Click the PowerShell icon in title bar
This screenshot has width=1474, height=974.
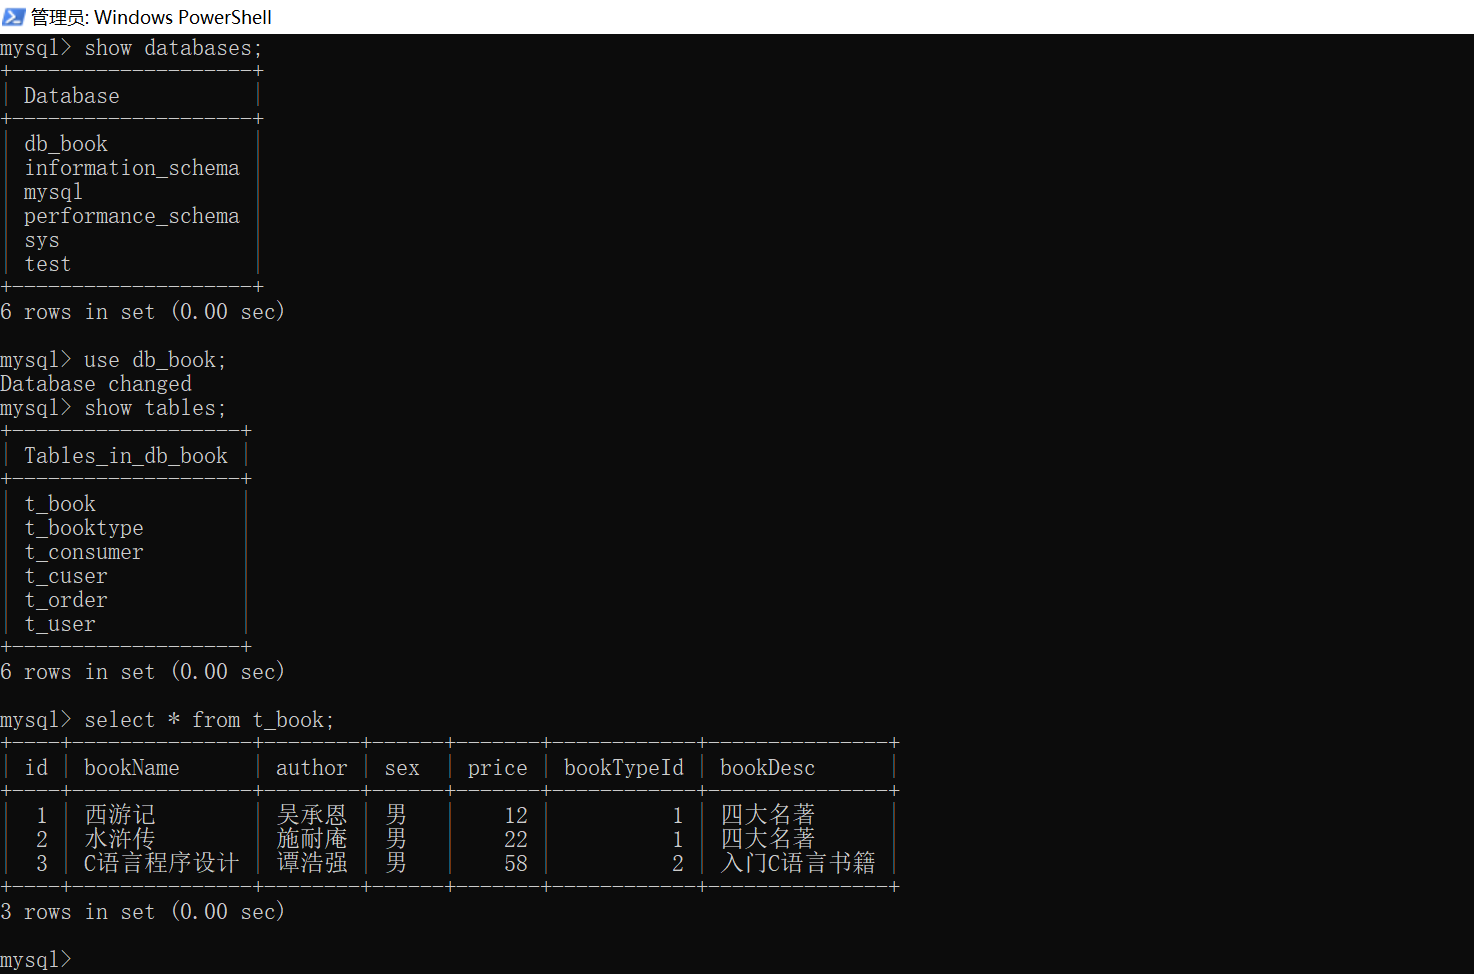click(x=13, y=16)
